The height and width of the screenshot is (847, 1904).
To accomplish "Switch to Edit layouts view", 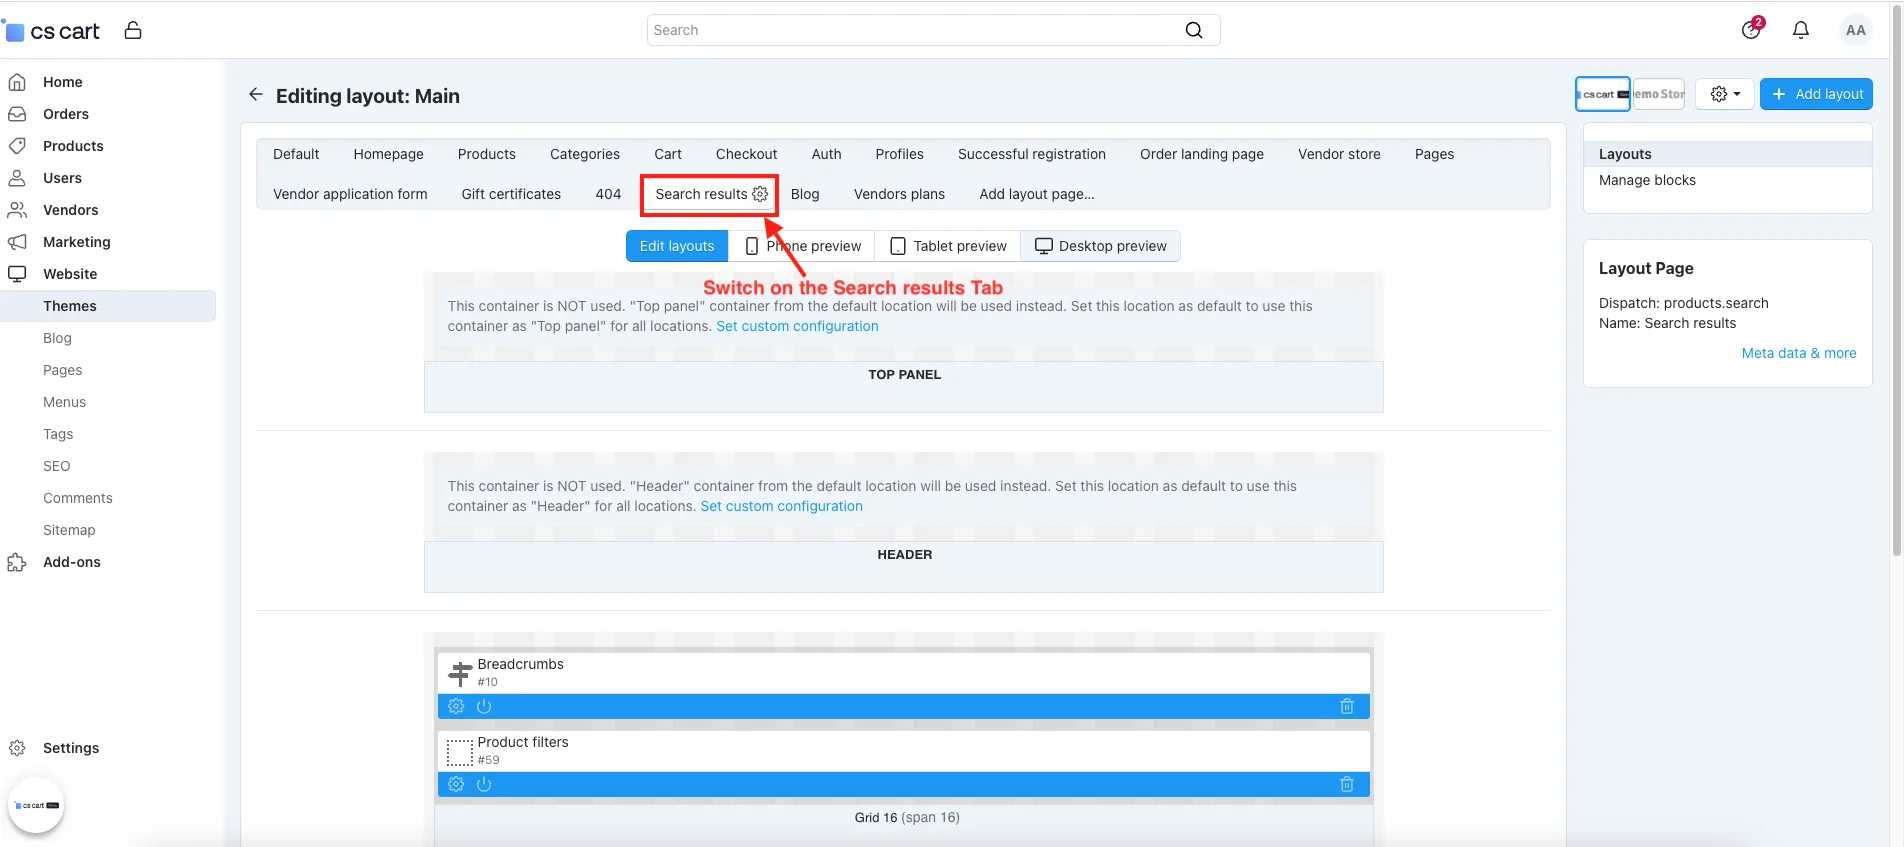I will coord(677,246).
